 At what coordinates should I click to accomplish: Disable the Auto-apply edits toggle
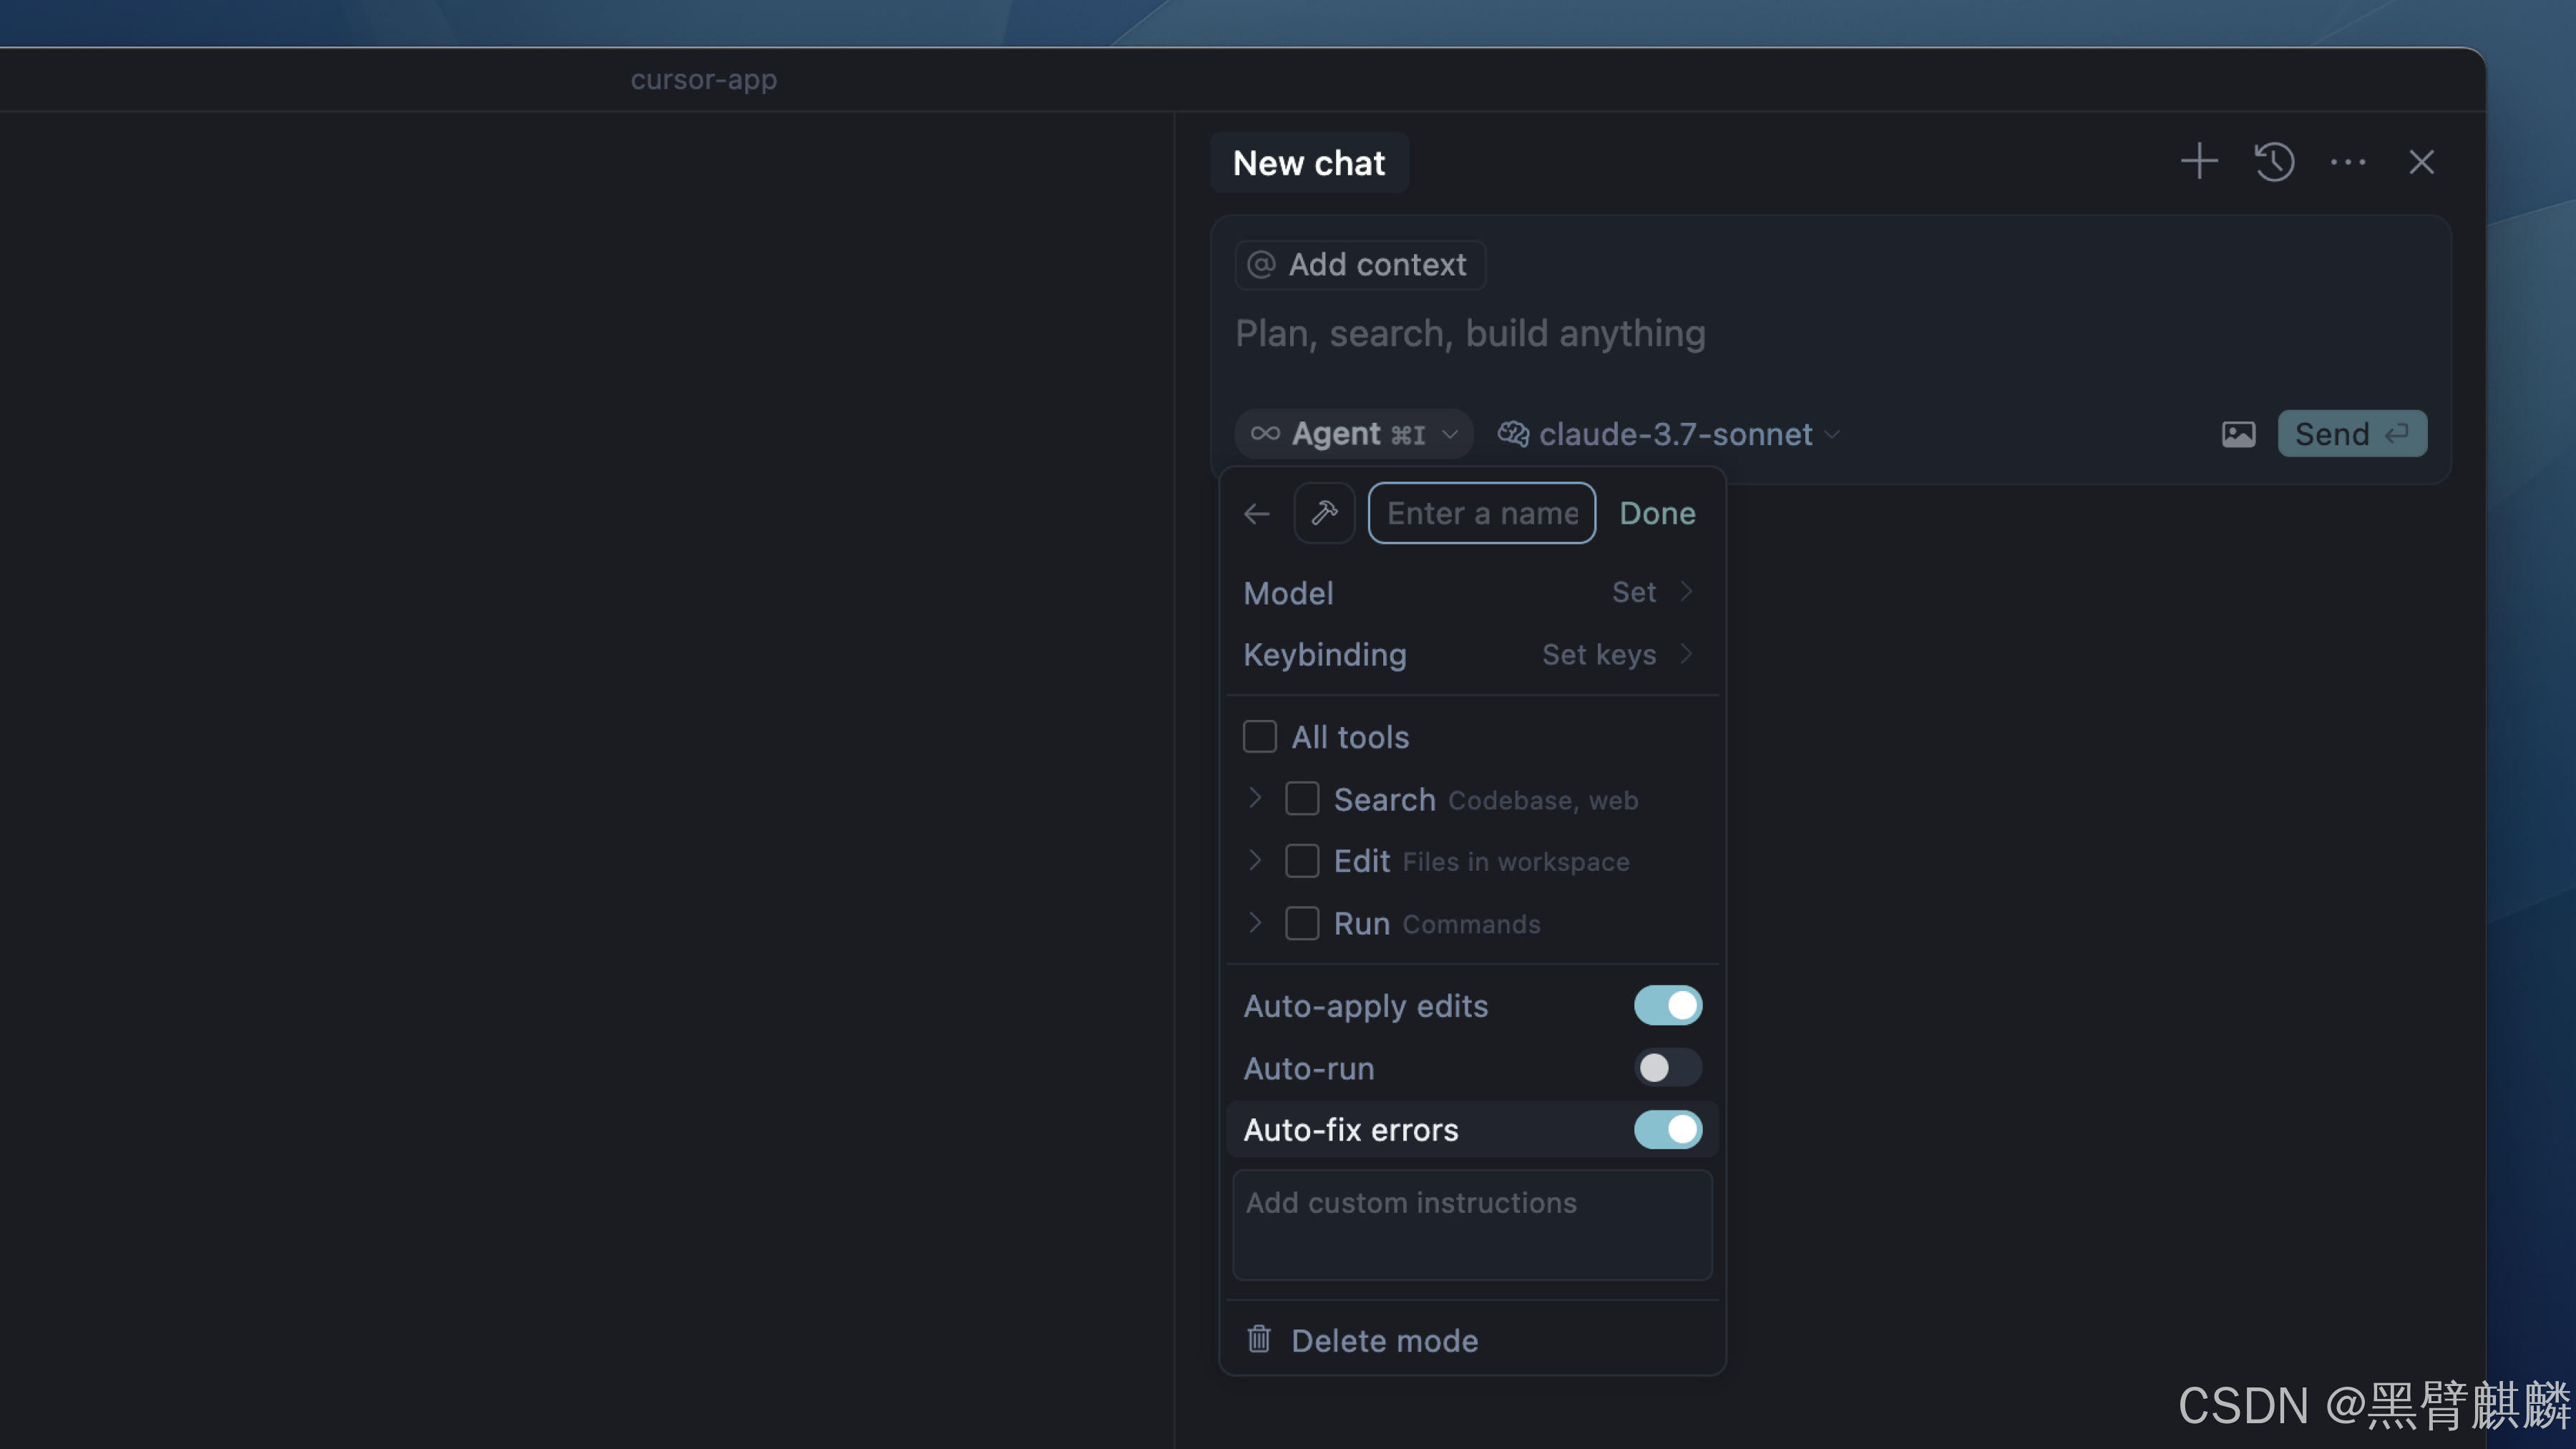tap(1667, 1006)
